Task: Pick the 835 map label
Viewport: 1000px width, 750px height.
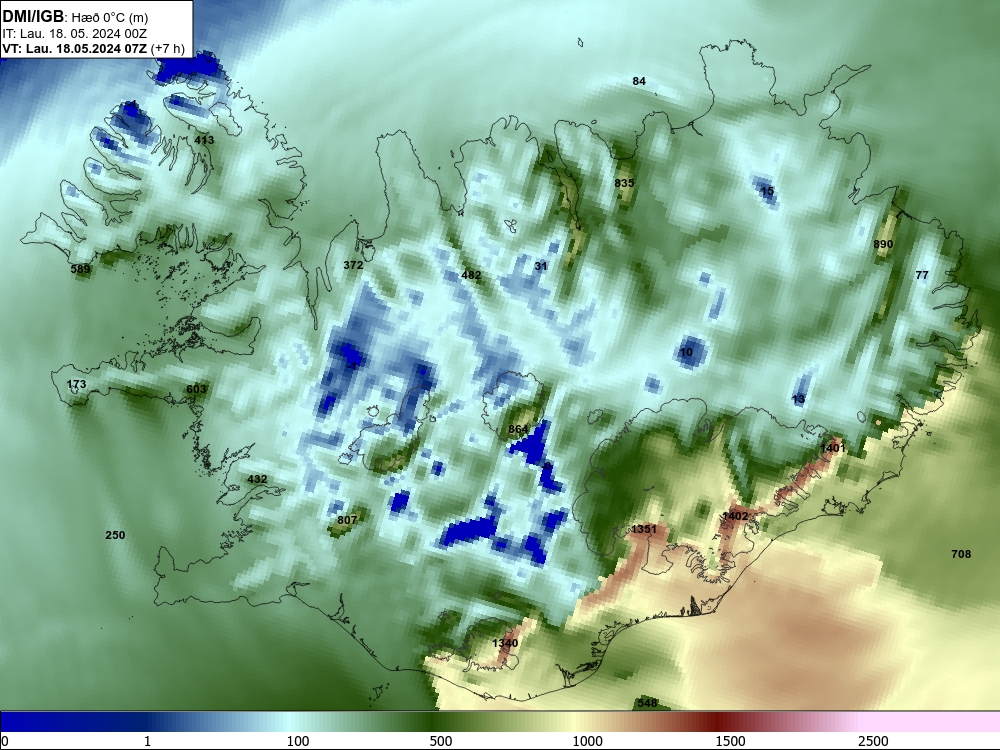Action: point(624,183)
